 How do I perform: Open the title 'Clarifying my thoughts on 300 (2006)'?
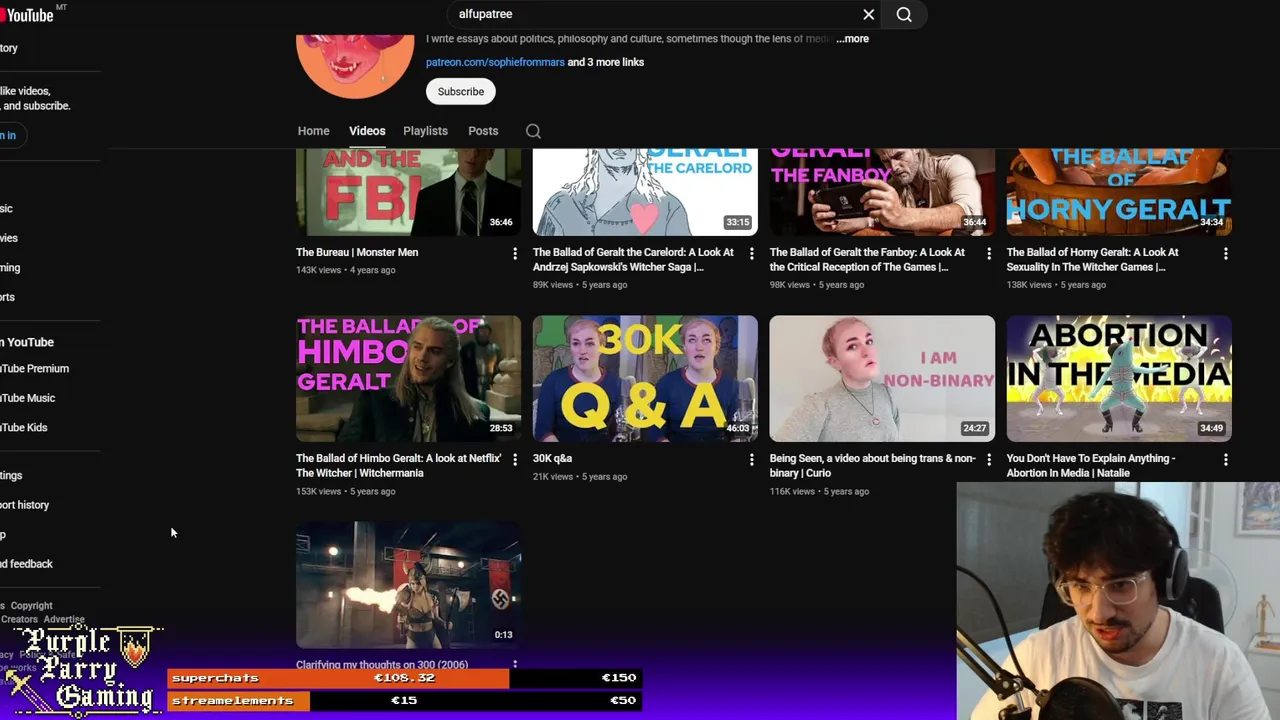[x=382, y=664]
